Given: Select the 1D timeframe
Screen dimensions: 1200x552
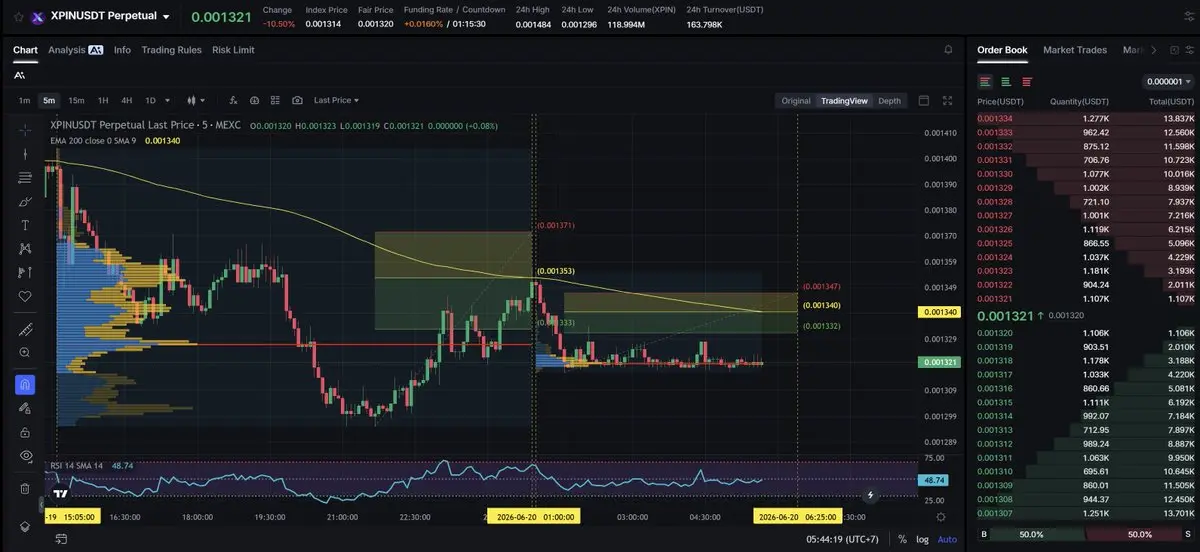Looking at the screenshot, I should coord(151,100).
